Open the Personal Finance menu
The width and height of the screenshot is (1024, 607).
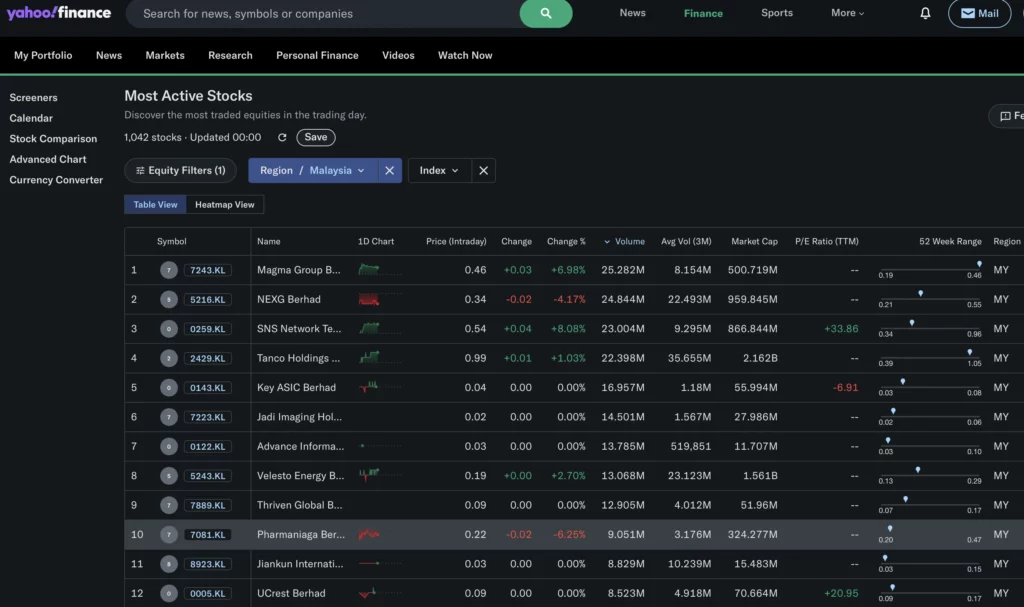(x=317, y=56)
